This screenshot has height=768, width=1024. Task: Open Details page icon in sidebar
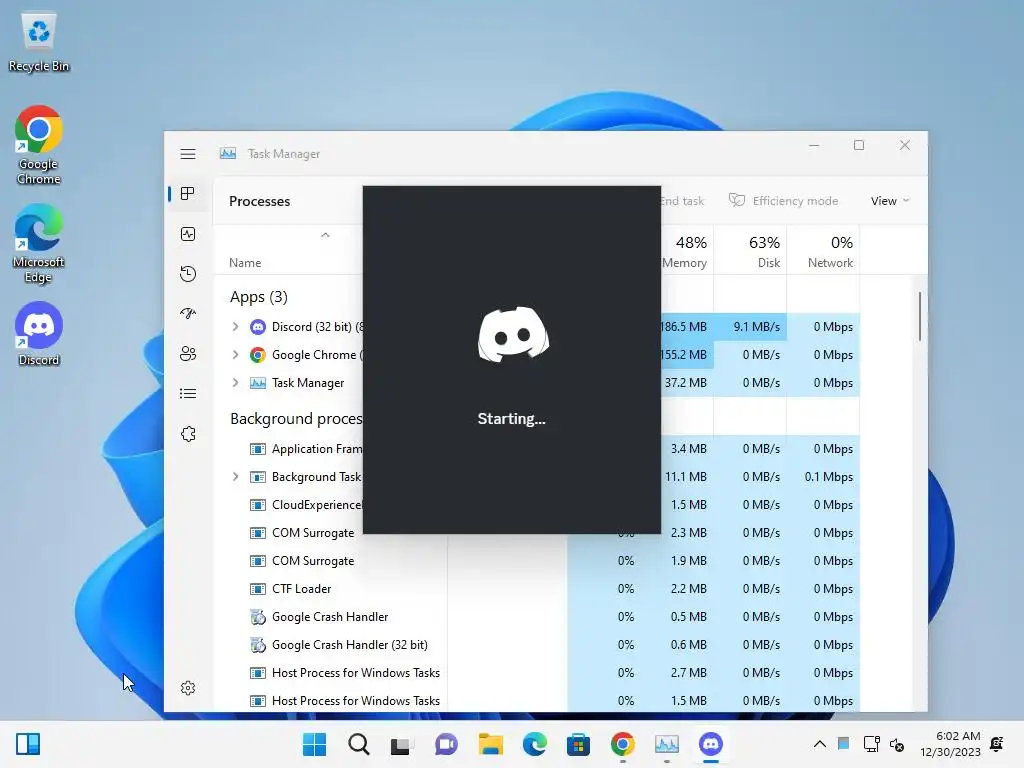click(x=188, y=394)
